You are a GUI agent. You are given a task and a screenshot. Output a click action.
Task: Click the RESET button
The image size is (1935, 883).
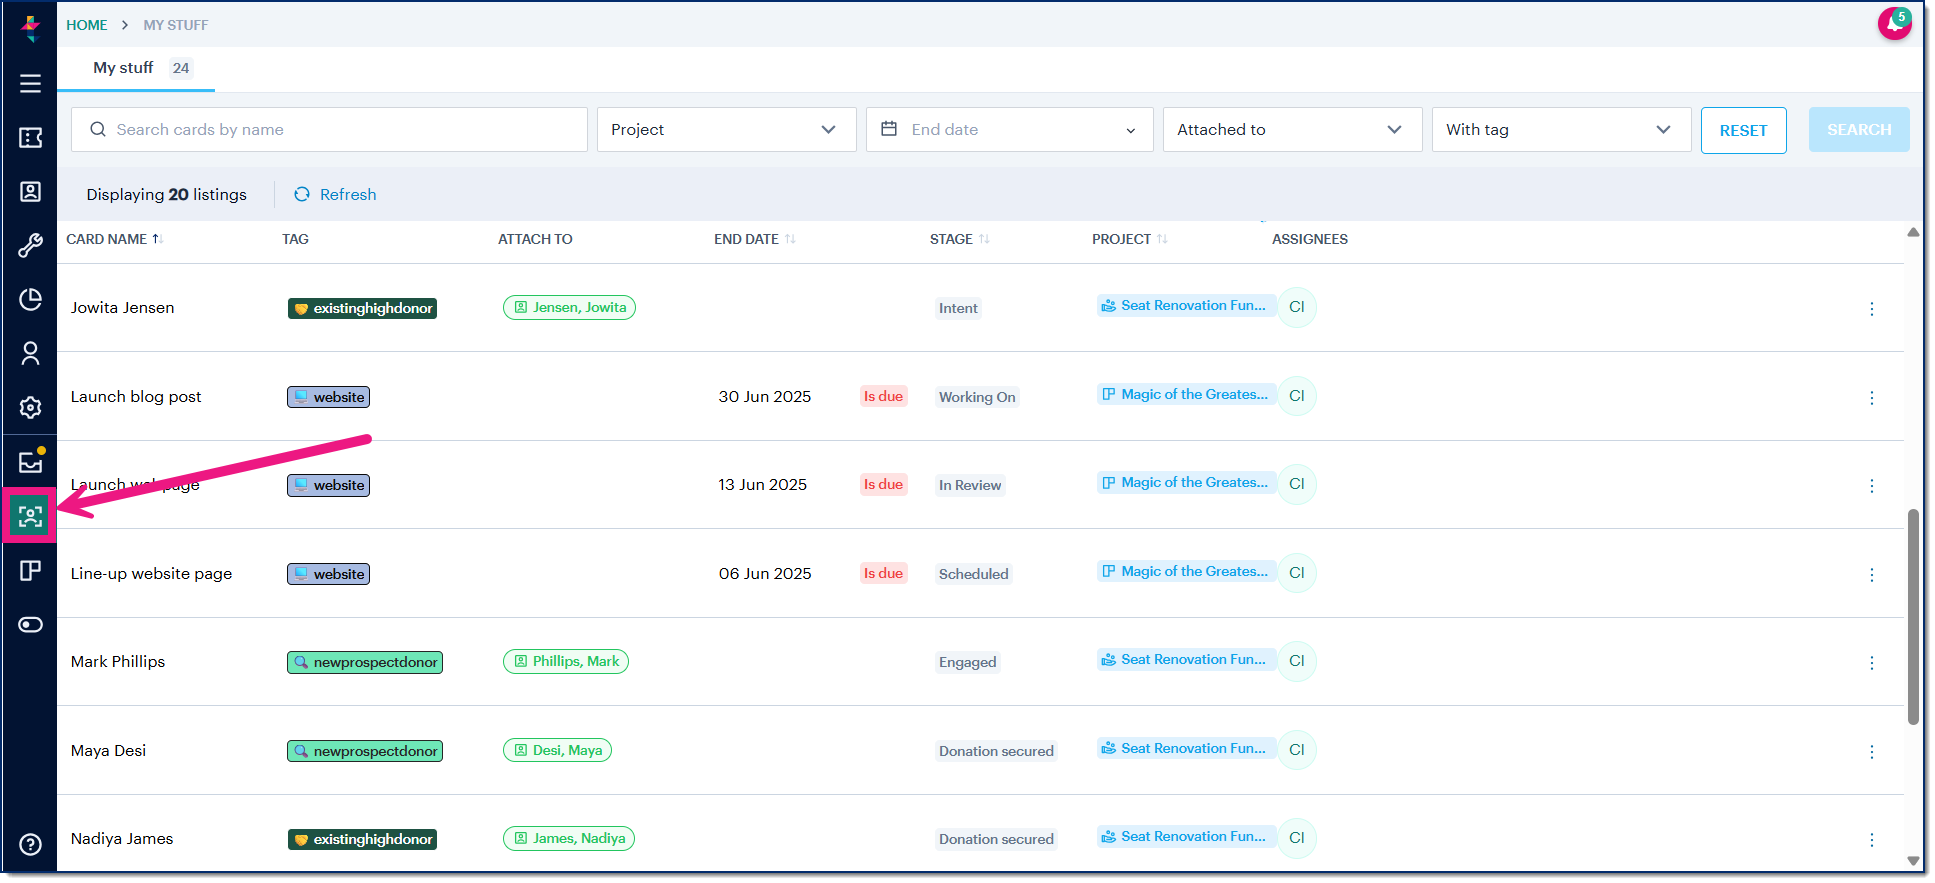tap(1743, 130)
